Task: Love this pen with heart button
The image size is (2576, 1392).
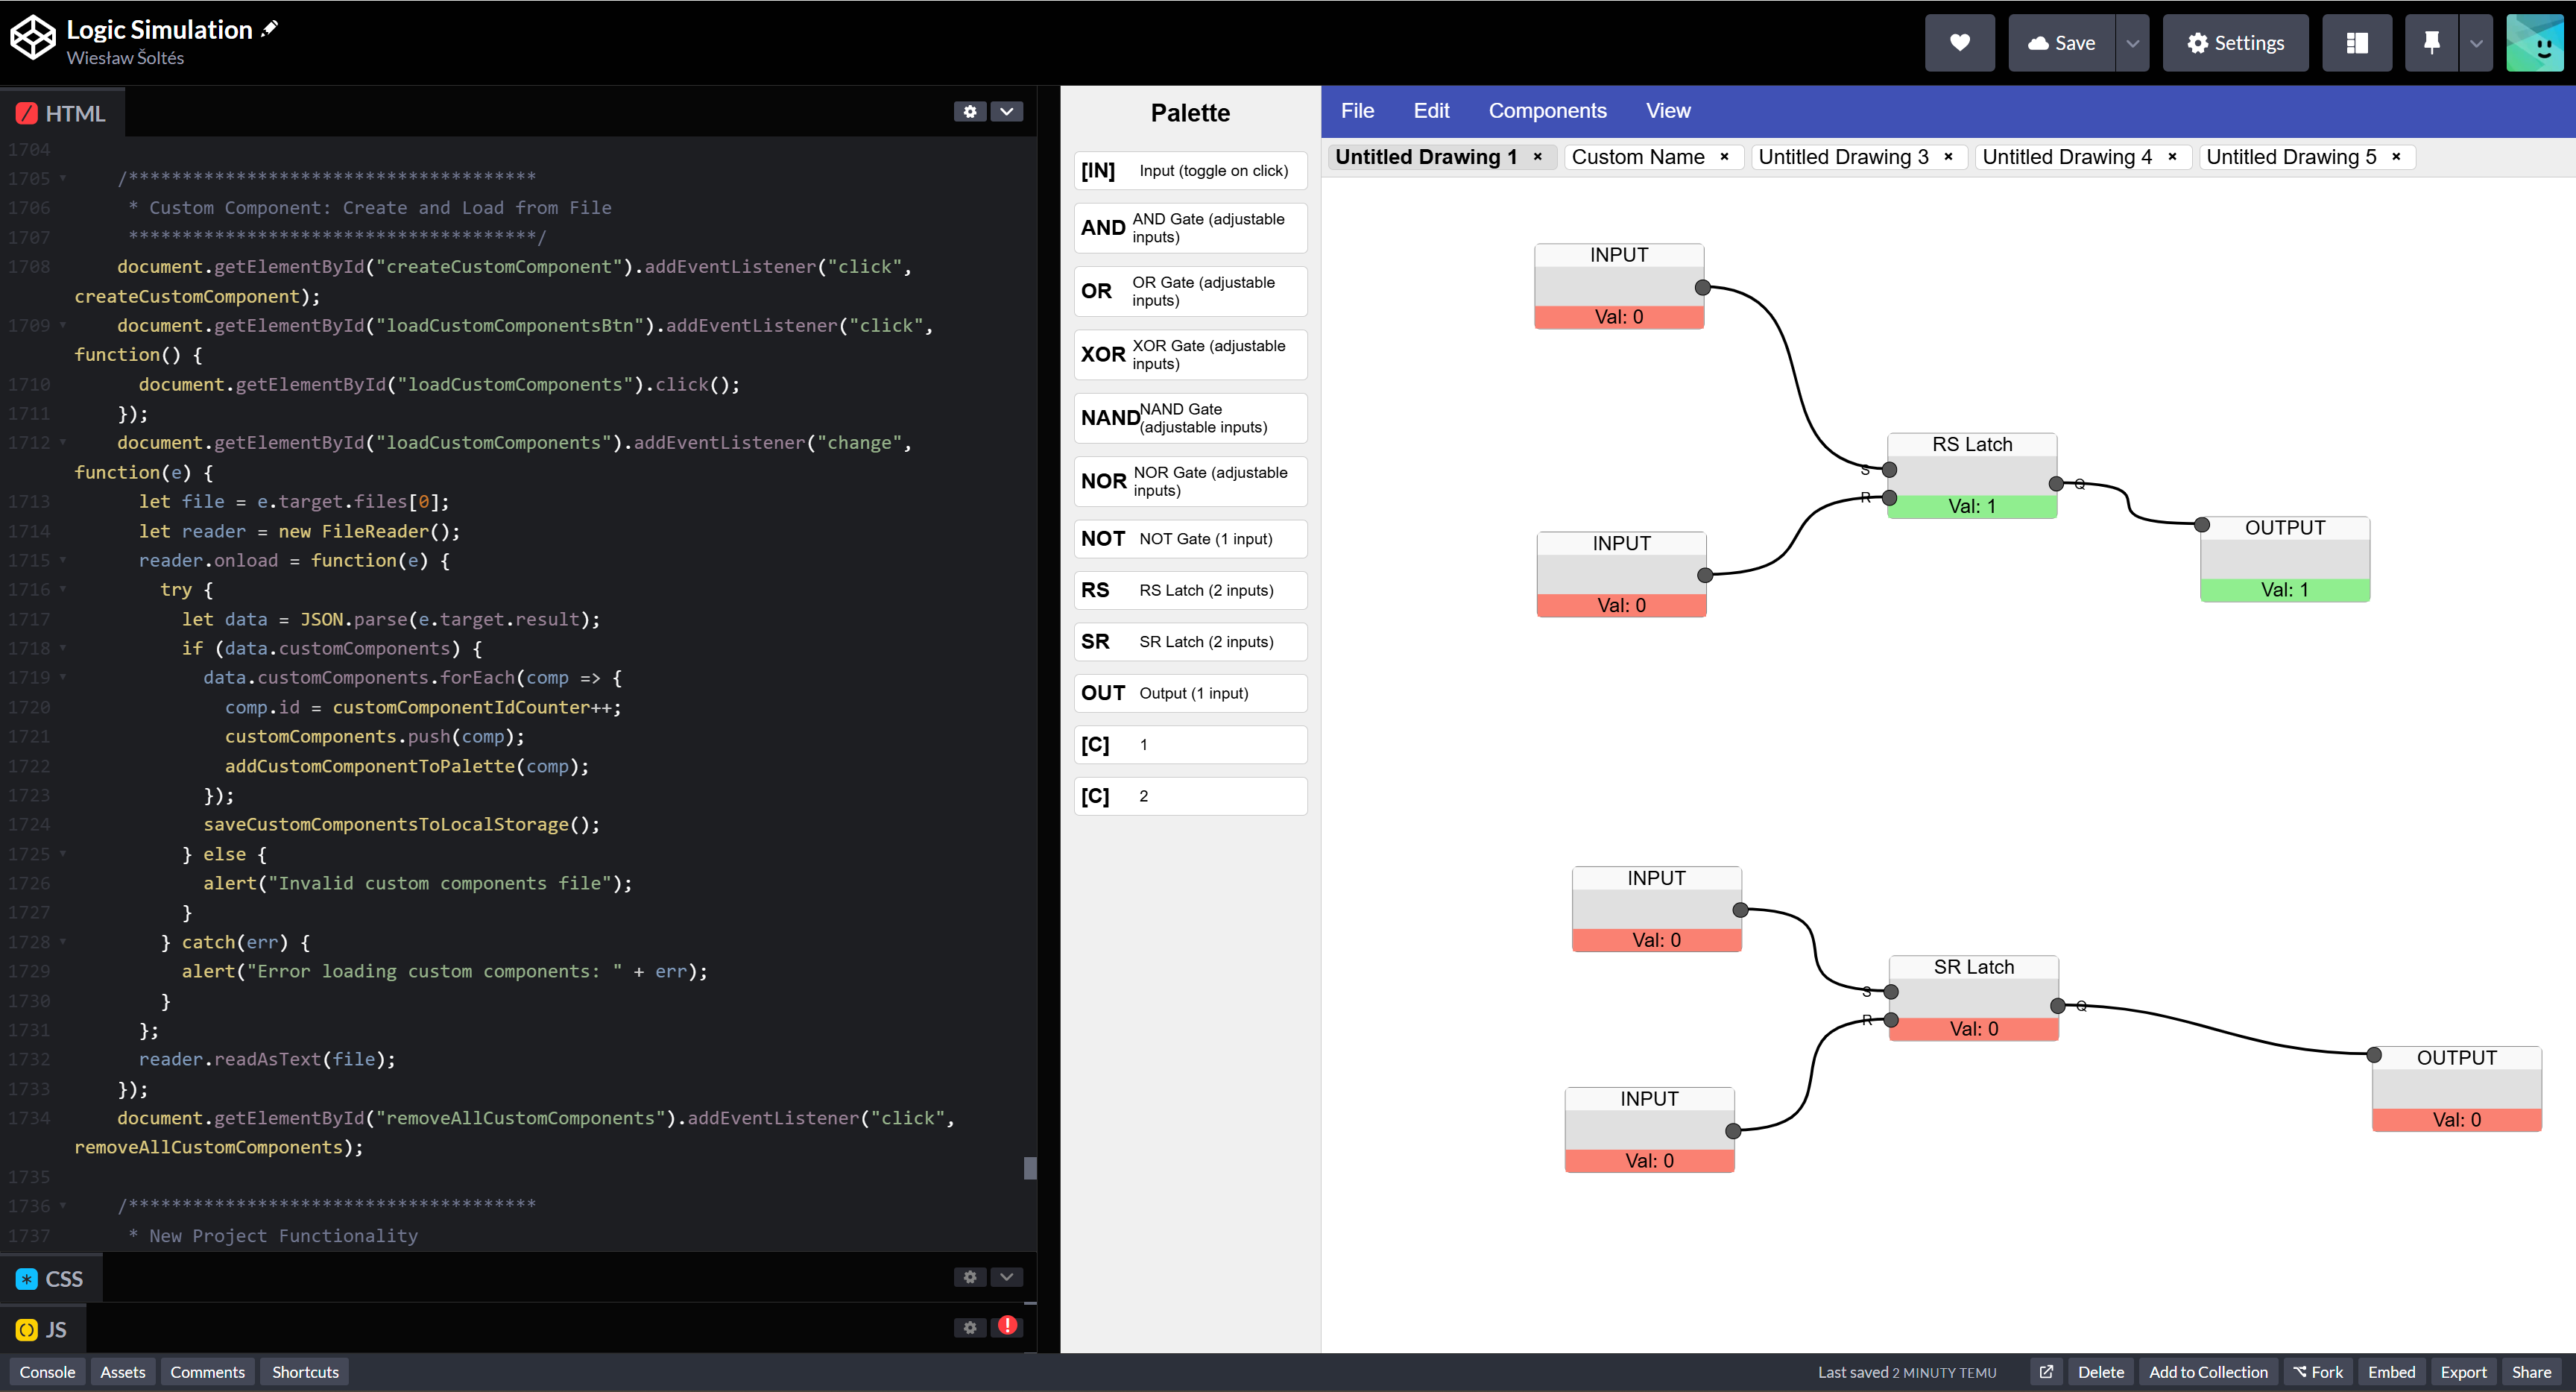Action: coord(1959,43)
